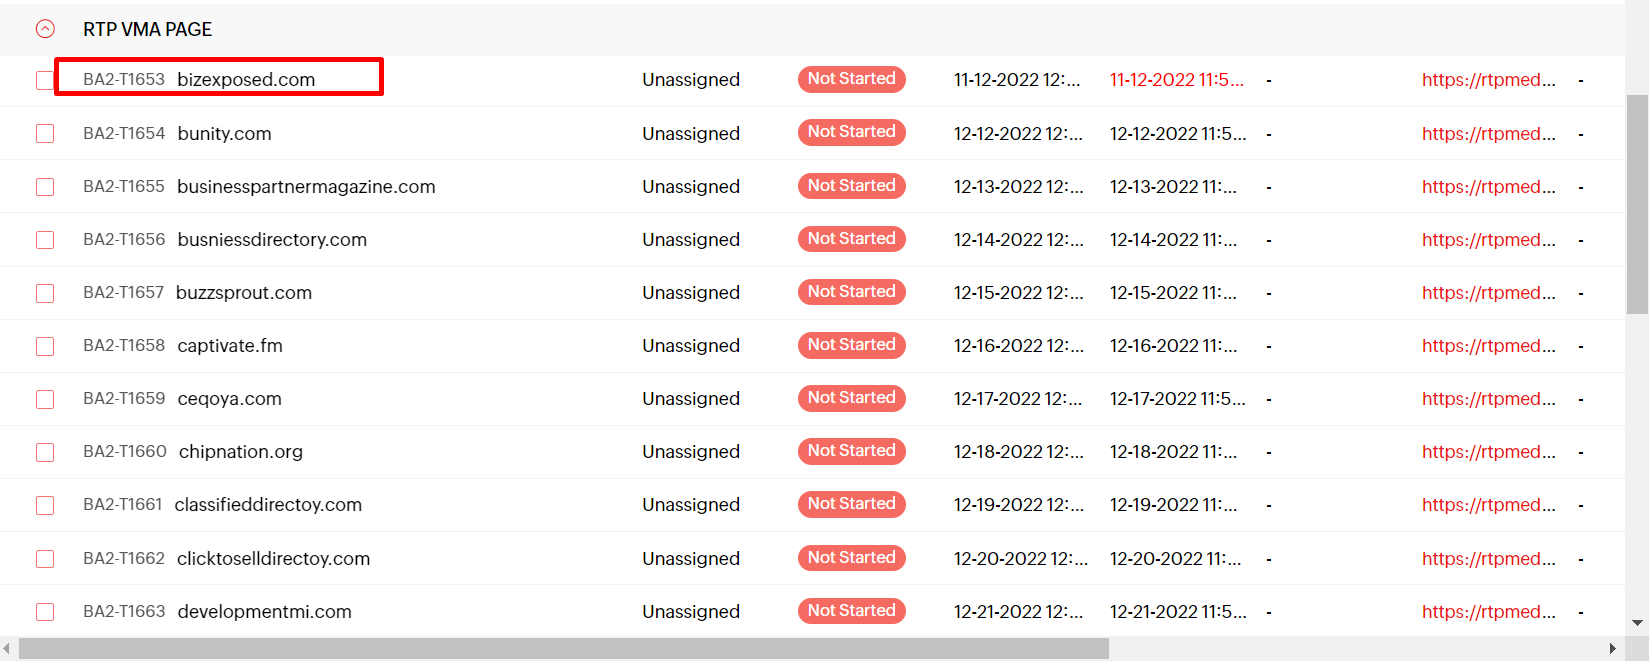Click the down arrow of vertical scrollbar
Viewport: 1649px width, 667px height.
click(x=1637, y=623)
